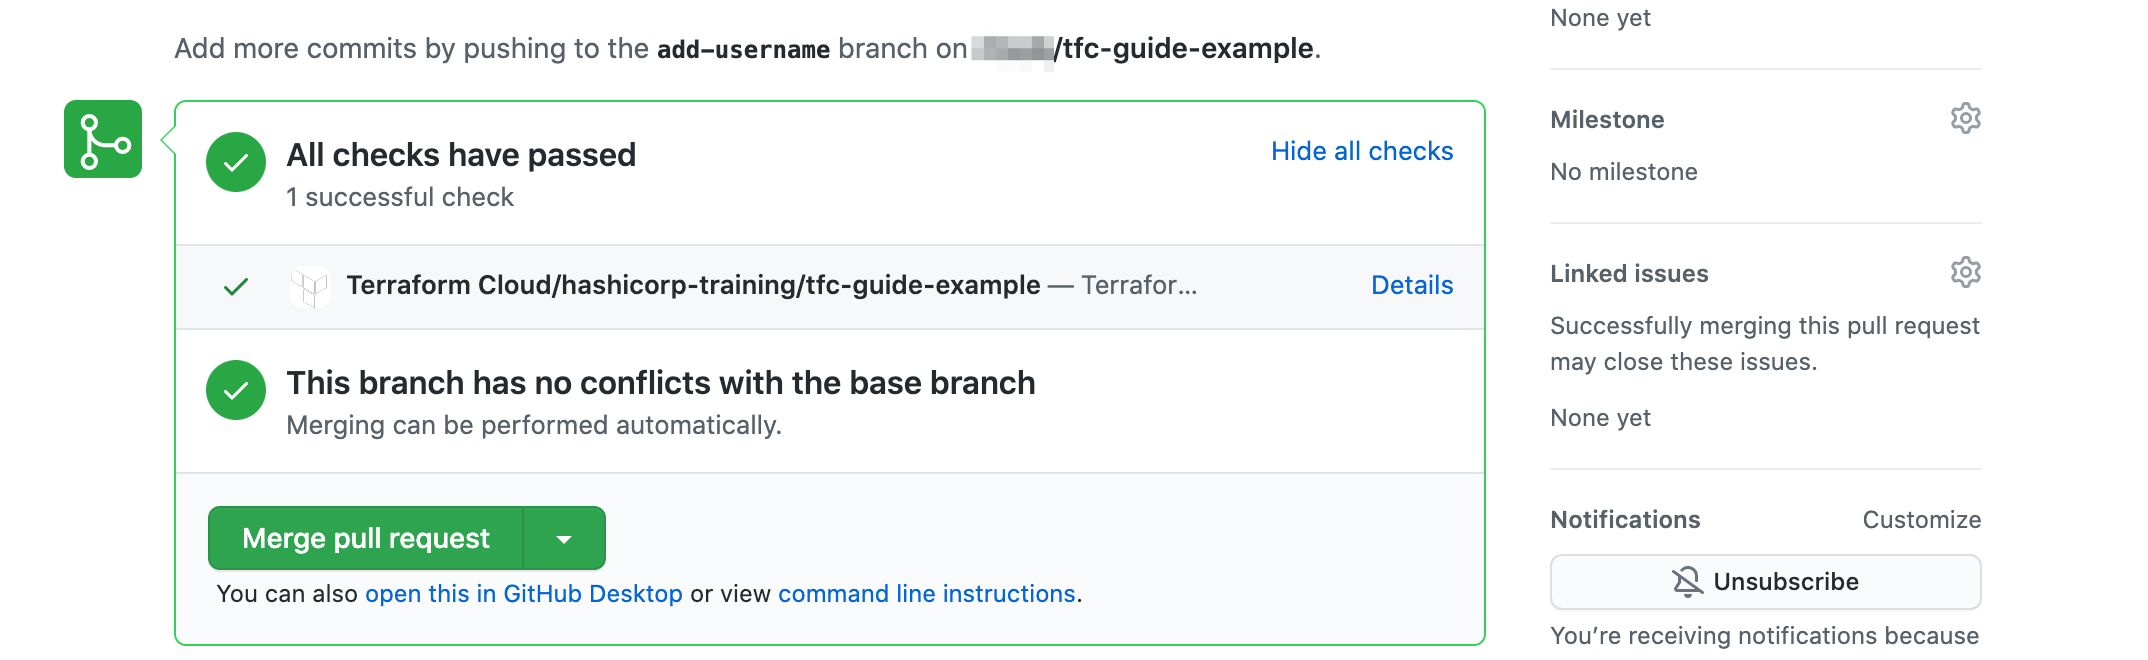Click the Milestone heading
This screenshot has width=2148, height=660.
pos(1607,120)
